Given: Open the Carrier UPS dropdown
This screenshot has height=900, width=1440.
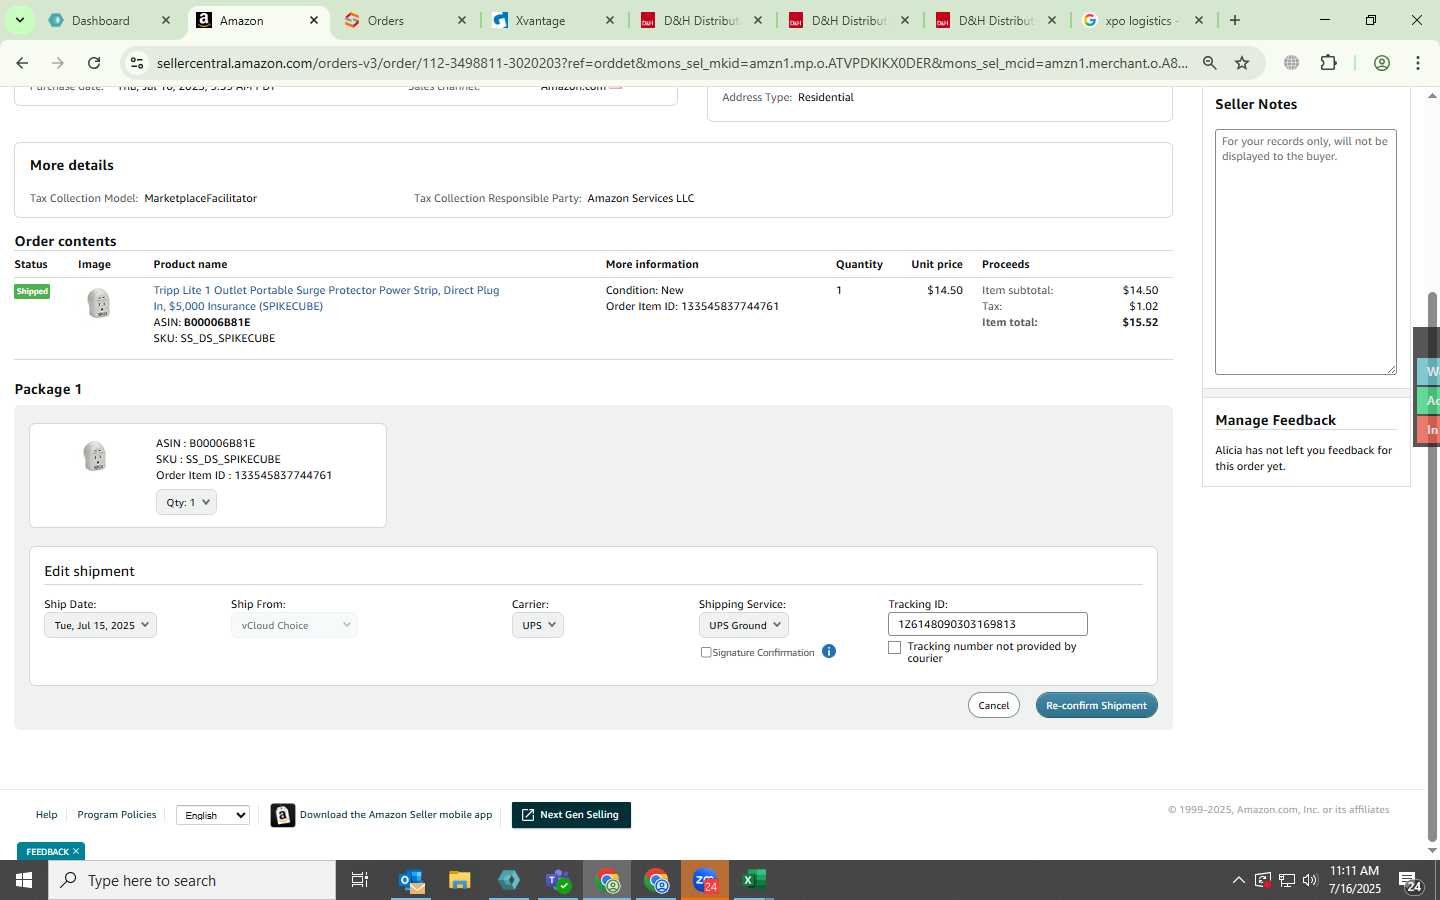Looking at the screenshot, I should point(537,625).
